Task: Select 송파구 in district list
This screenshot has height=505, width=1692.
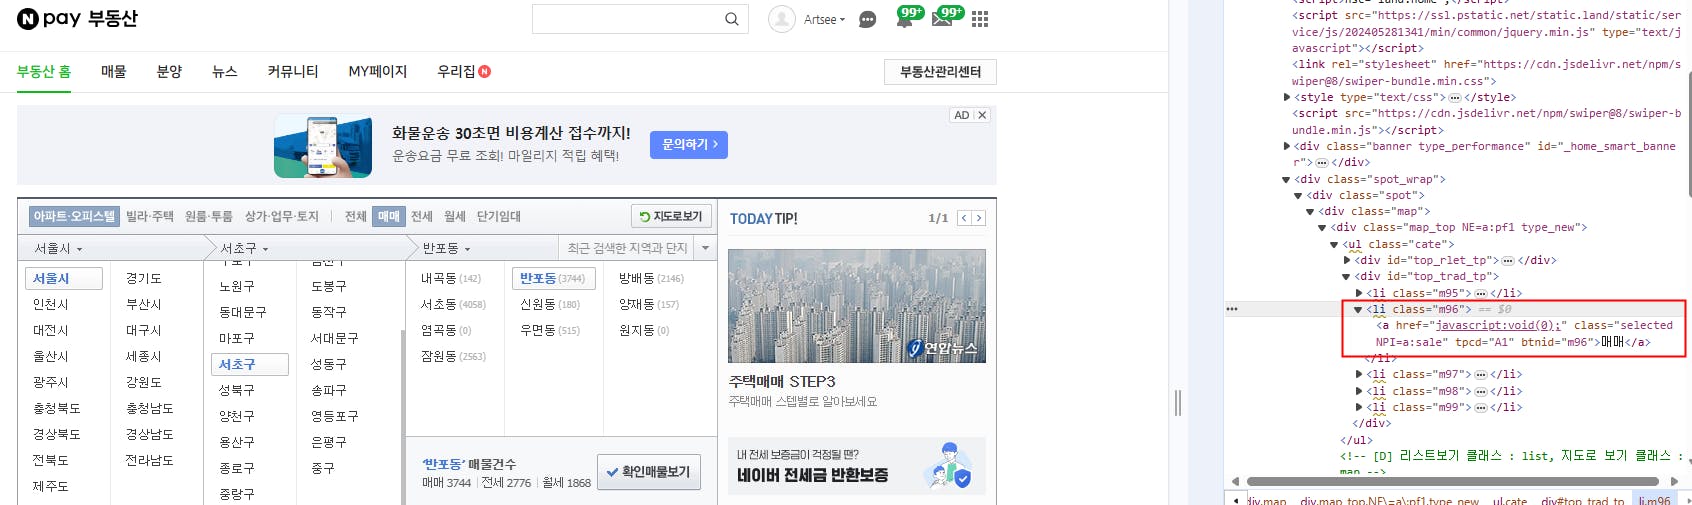Action: coord(328,390)
